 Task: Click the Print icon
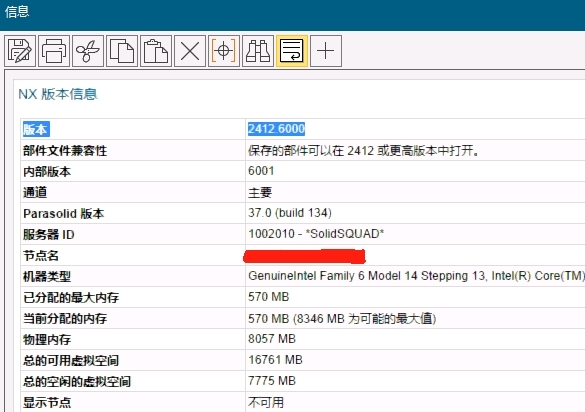click(x=54, y=51)
